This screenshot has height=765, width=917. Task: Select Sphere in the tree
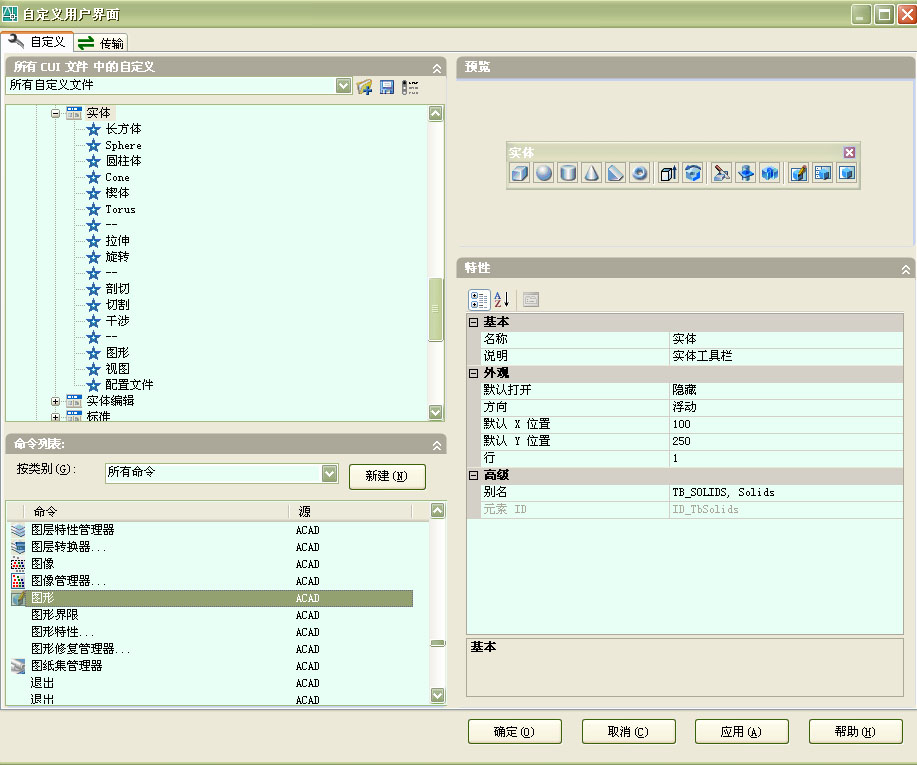(123, 145)
